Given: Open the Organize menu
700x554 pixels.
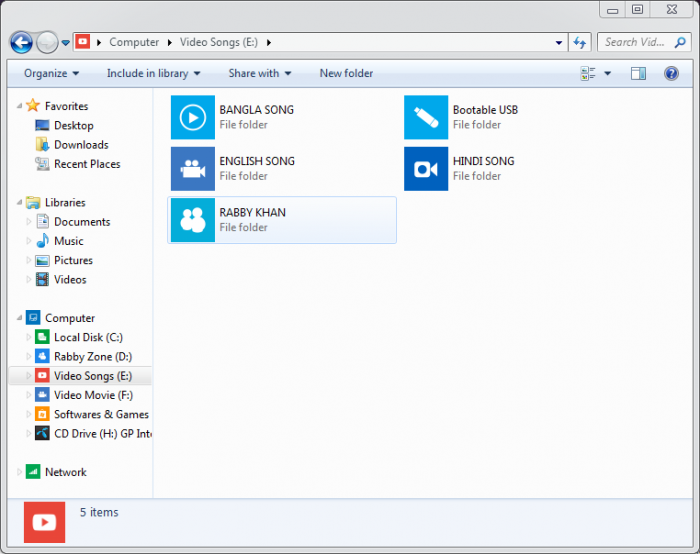Looking at the screenshot, I should pos(51,73).
